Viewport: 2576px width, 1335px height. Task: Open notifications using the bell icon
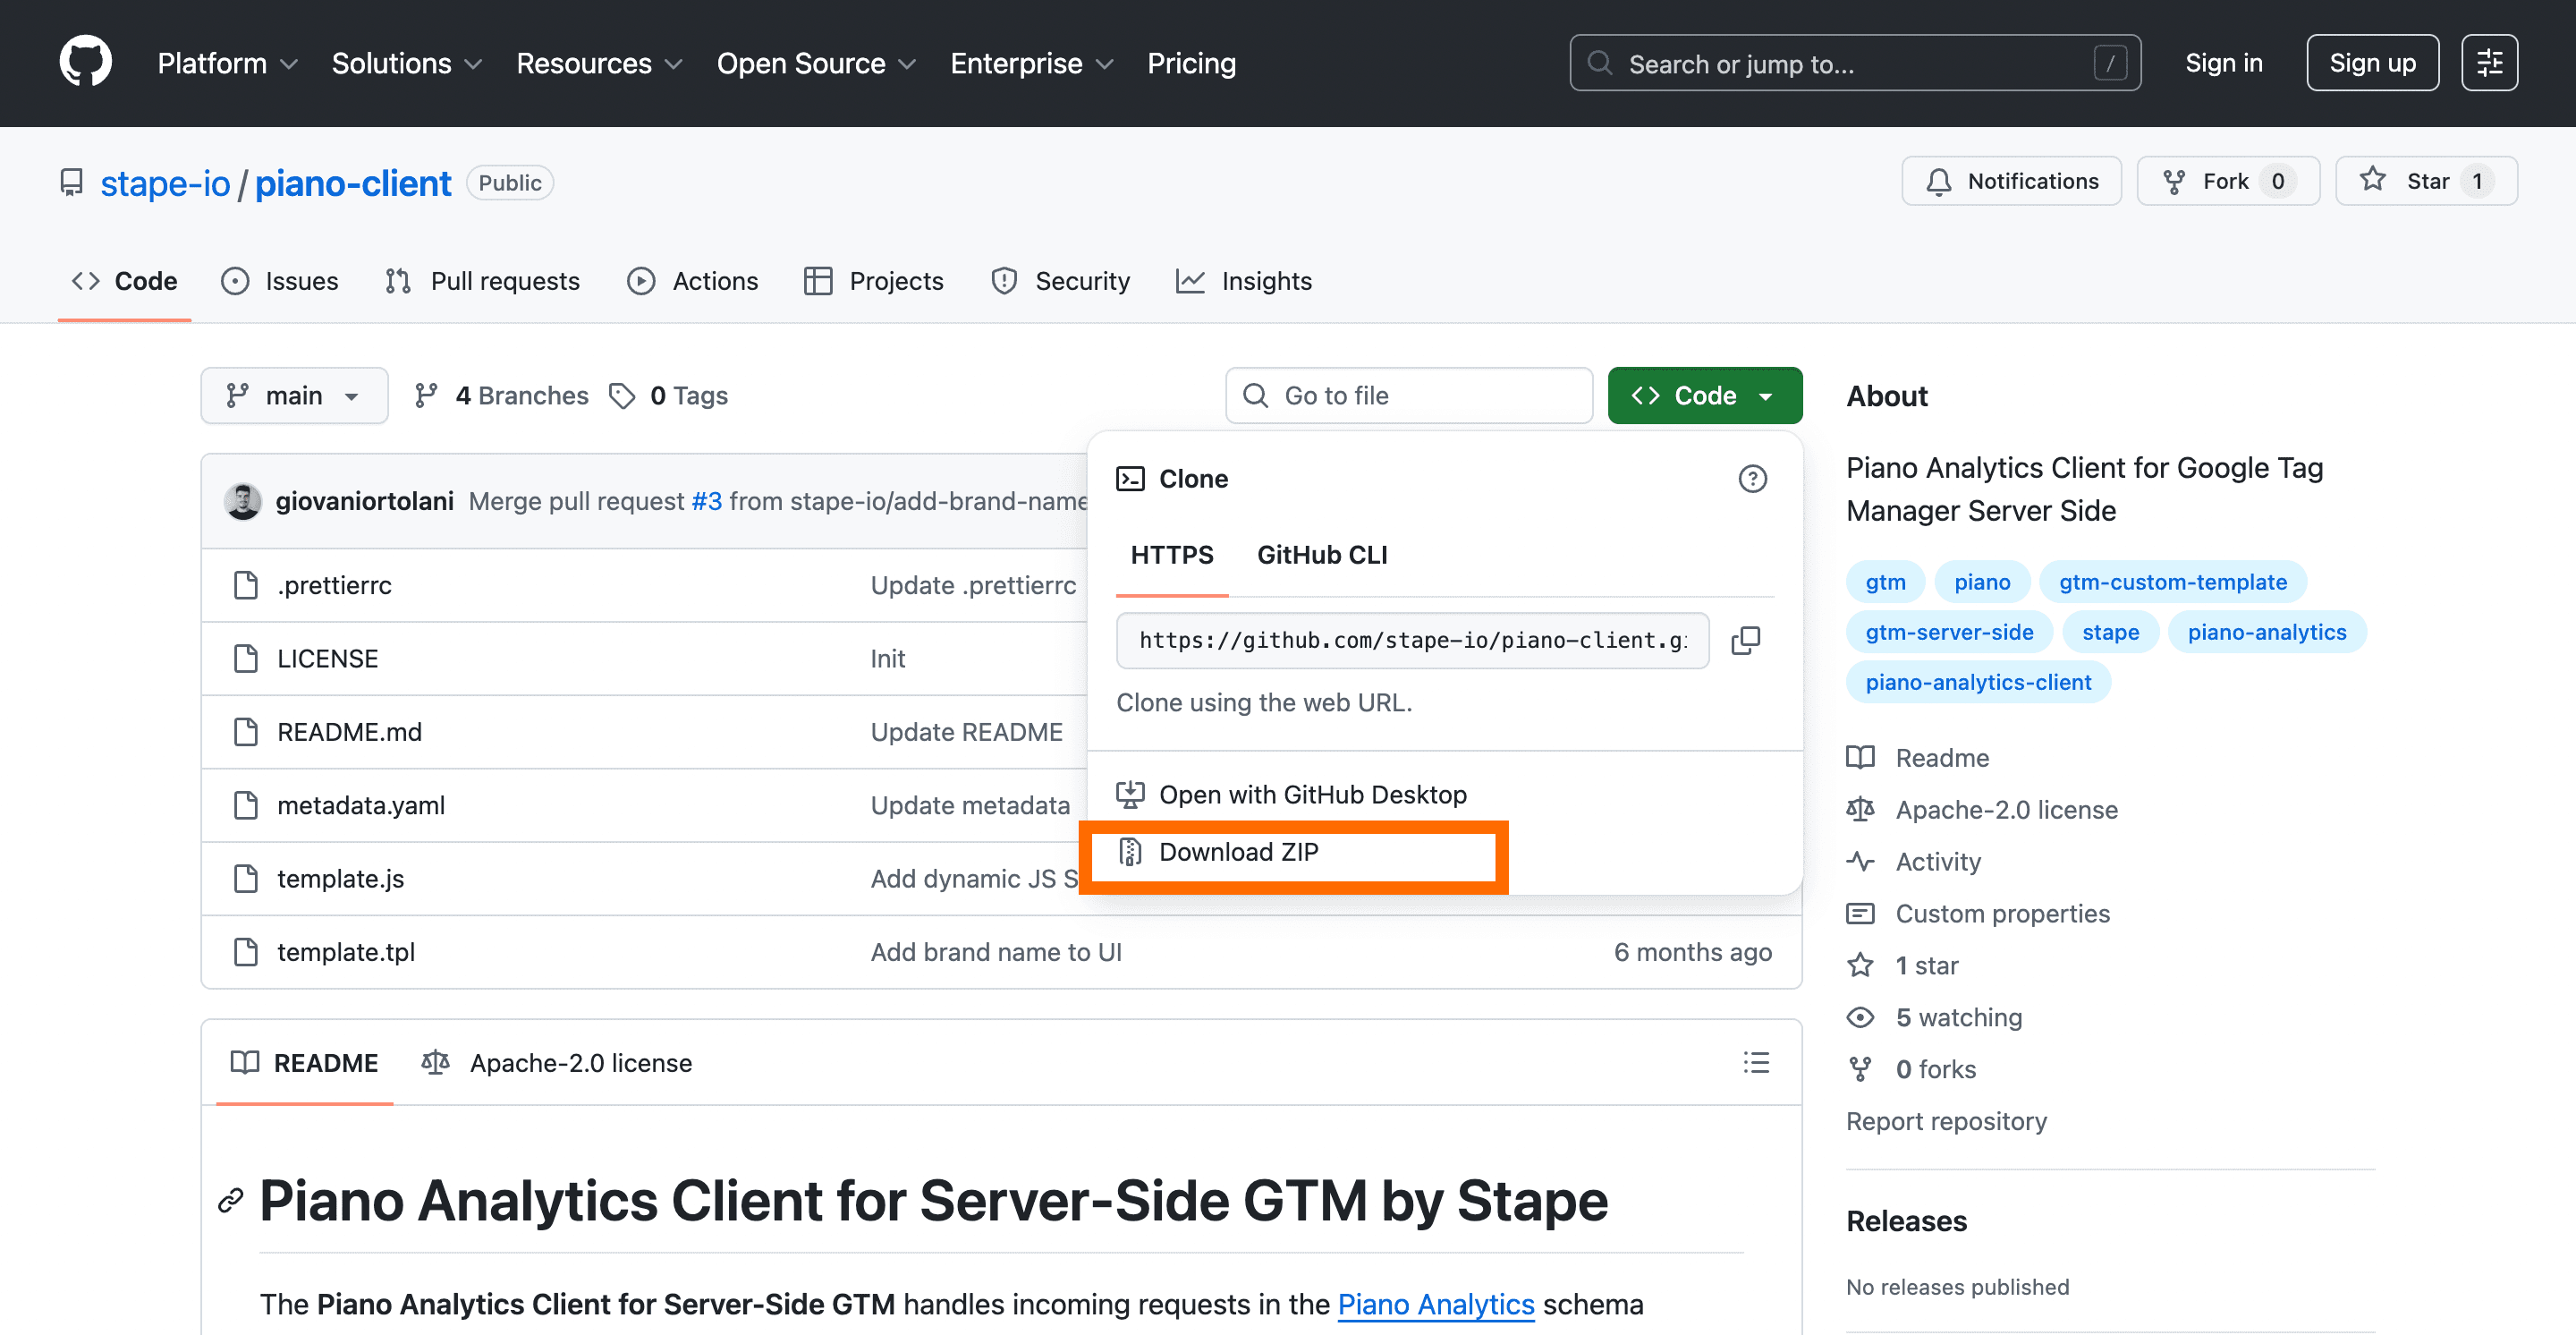(1940, 181)
